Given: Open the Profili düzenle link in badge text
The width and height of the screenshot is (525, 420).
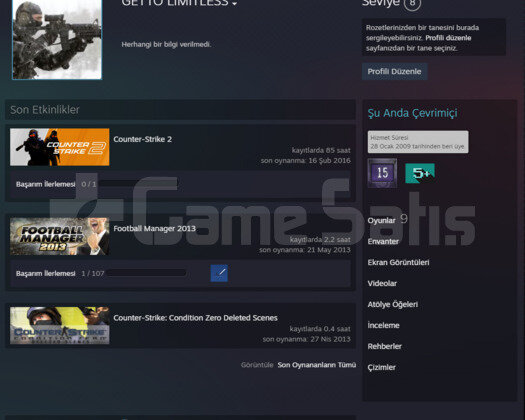Looking at the screenshot, I should point(448,38).
